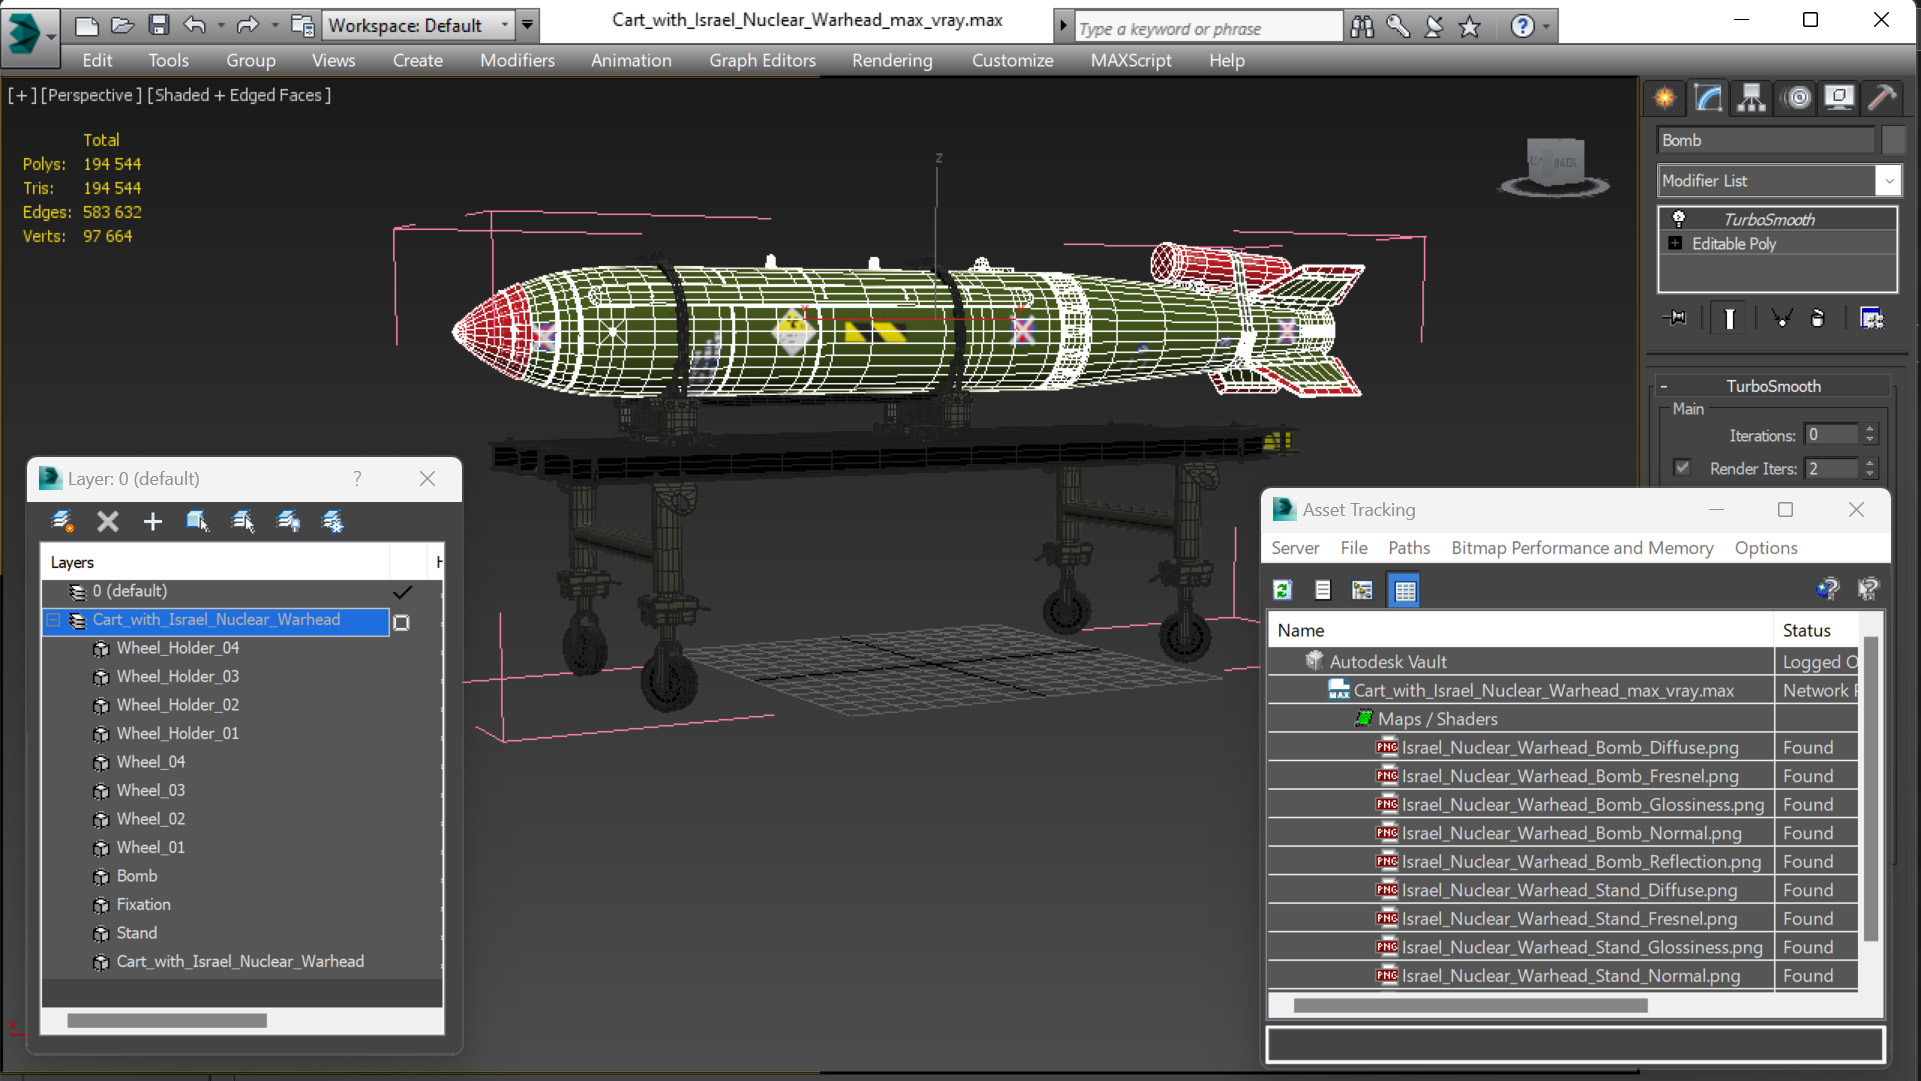
Task: Open the Utilities hammer panel
Action: coord(1882,97)
